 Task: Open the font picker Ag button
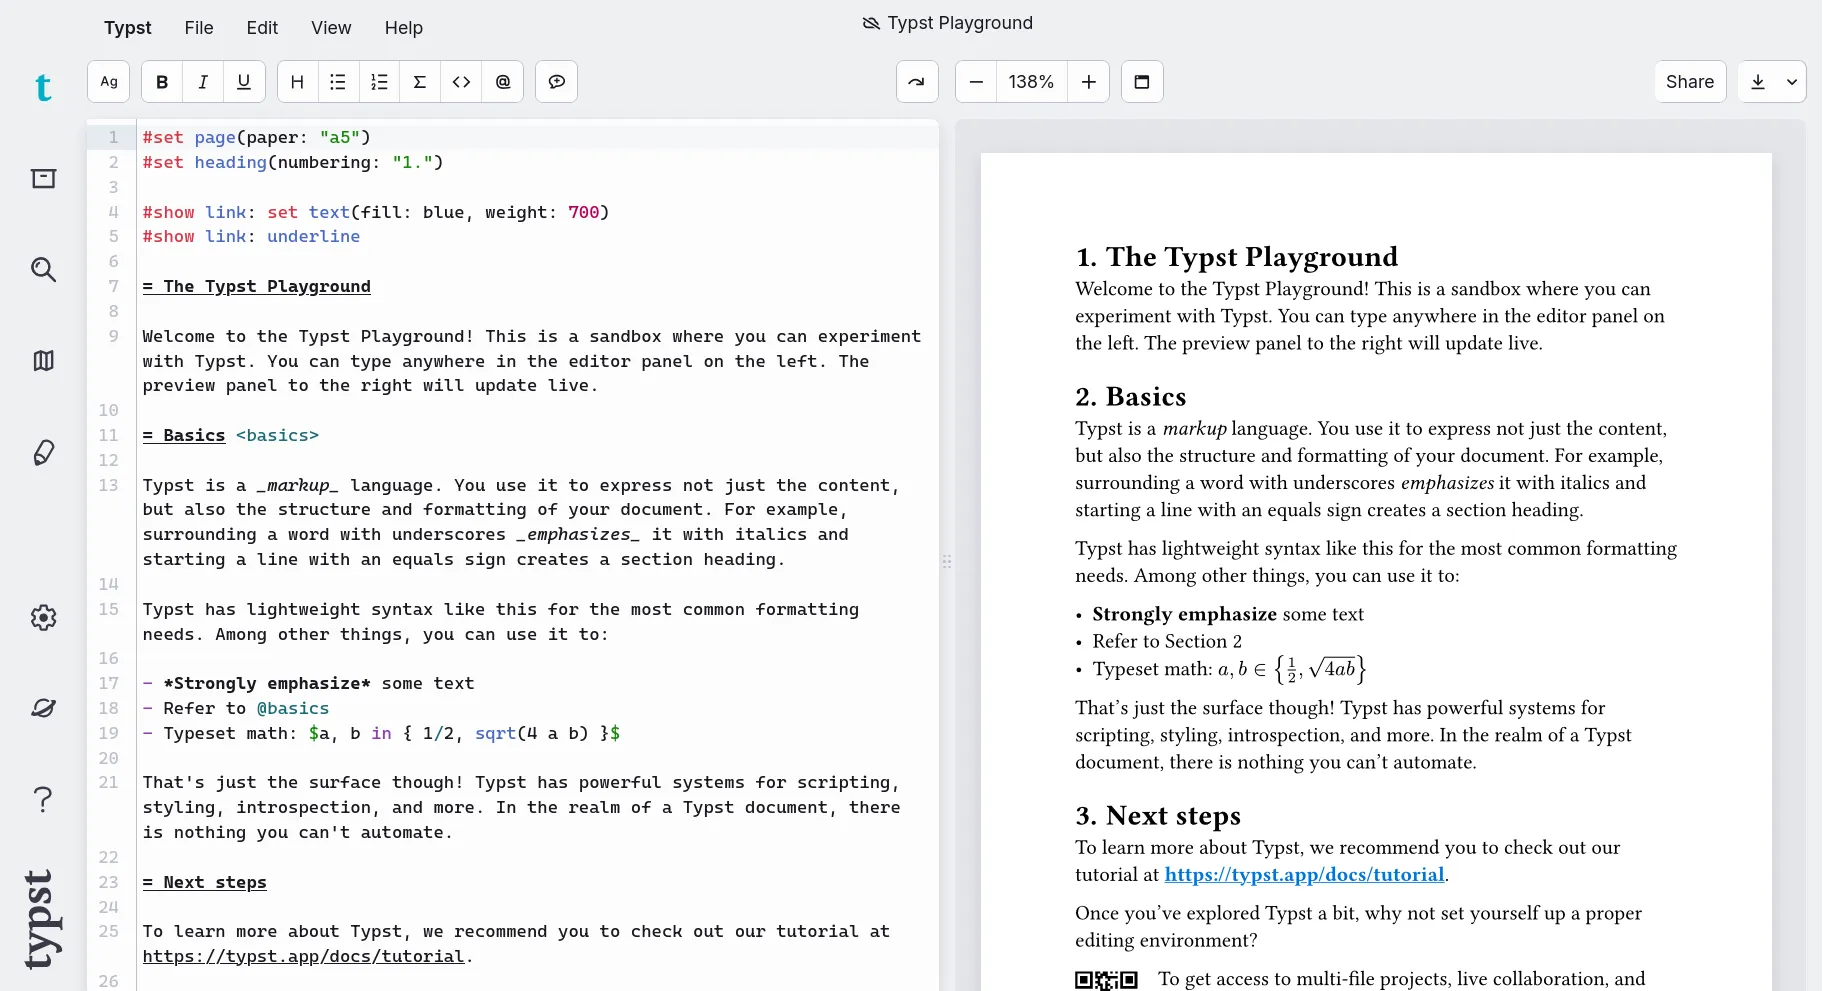point(109,82)
